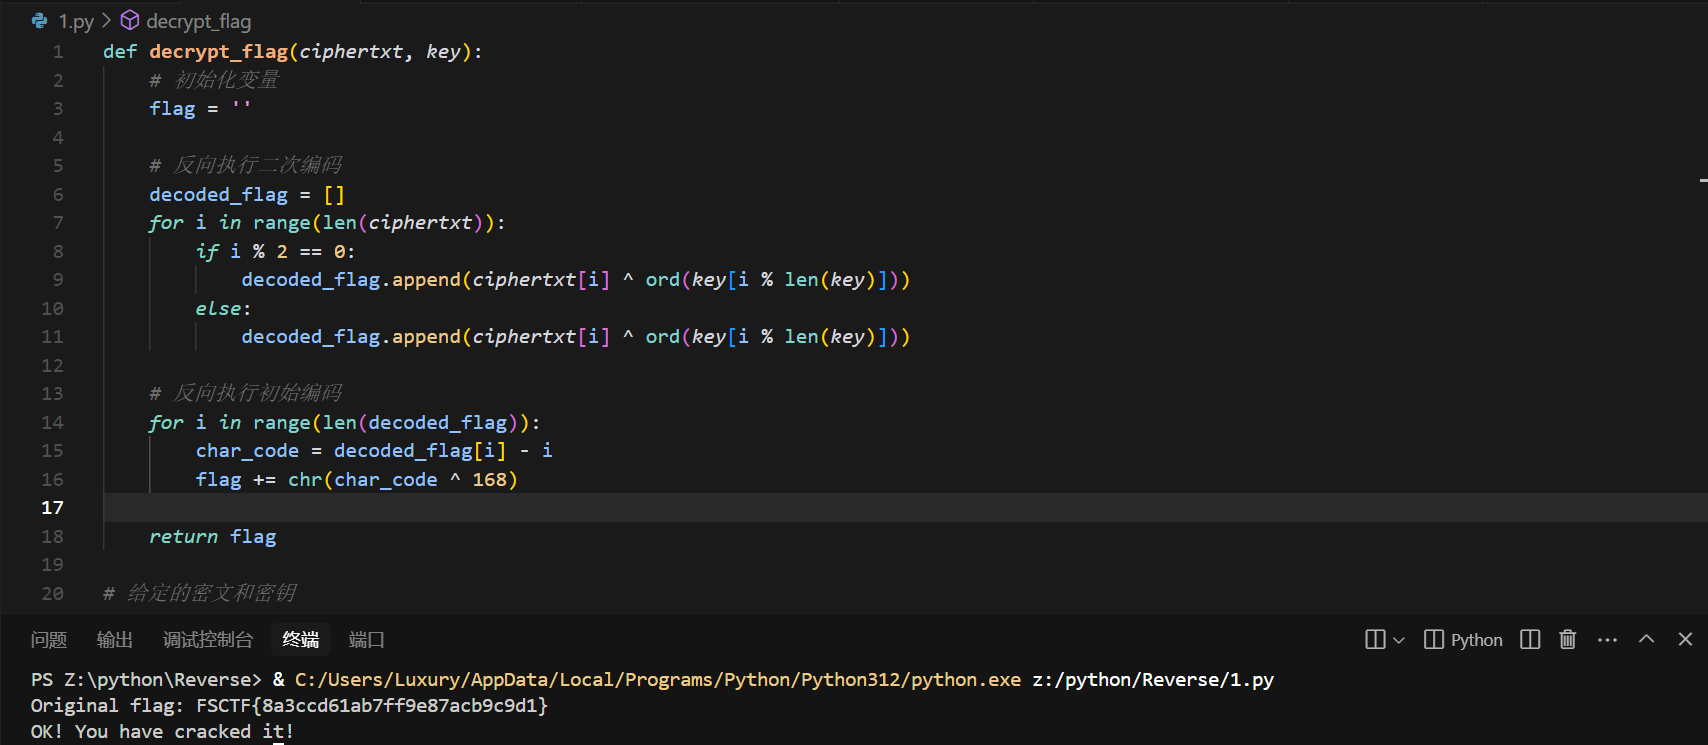Viewport: 1708px width, 745px height.
Task: Click the decrypt_flag breadcrumb symbol
Action: 199,21
